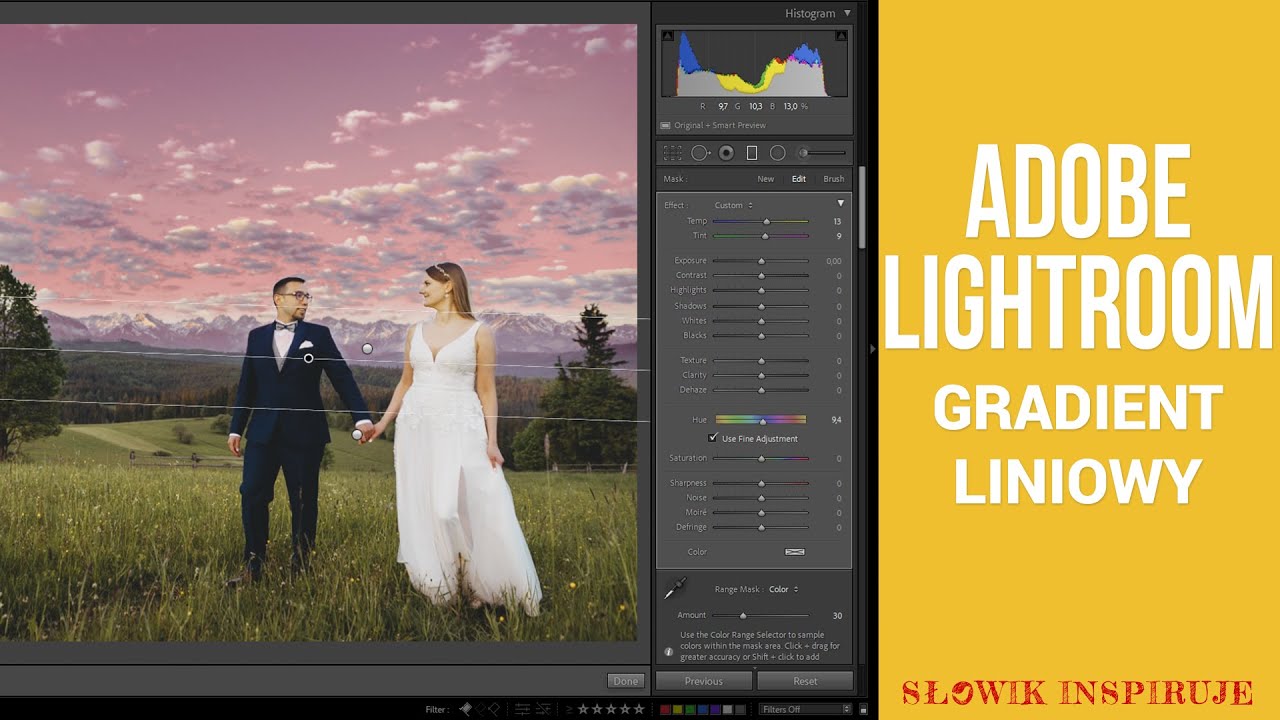Click the Hue slider track

(x=760, y=420)
